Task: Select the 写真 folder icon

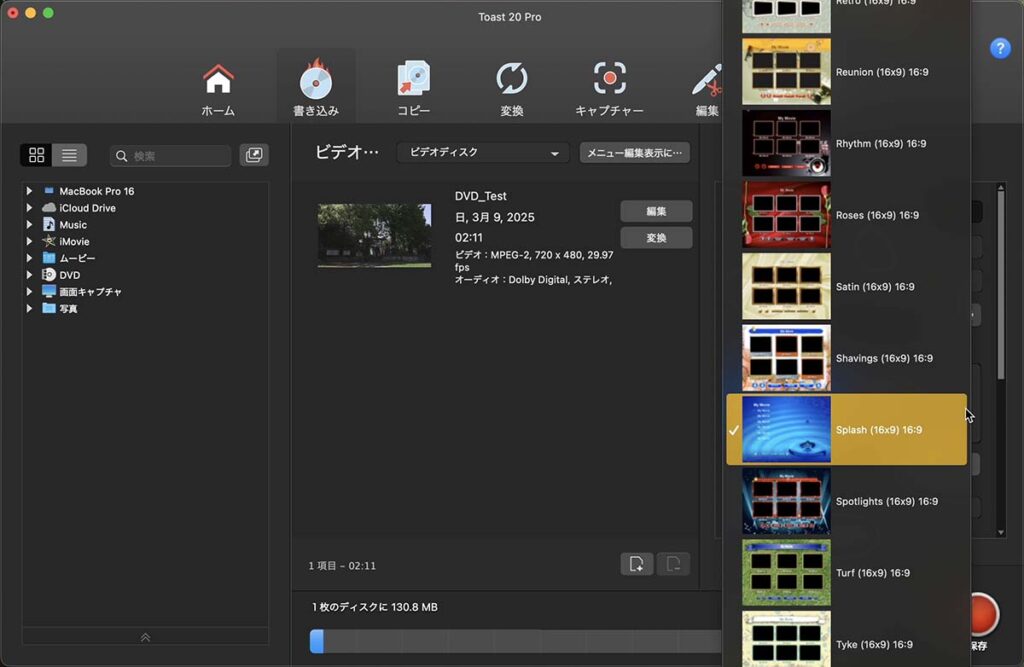Action: coord(49,308)
